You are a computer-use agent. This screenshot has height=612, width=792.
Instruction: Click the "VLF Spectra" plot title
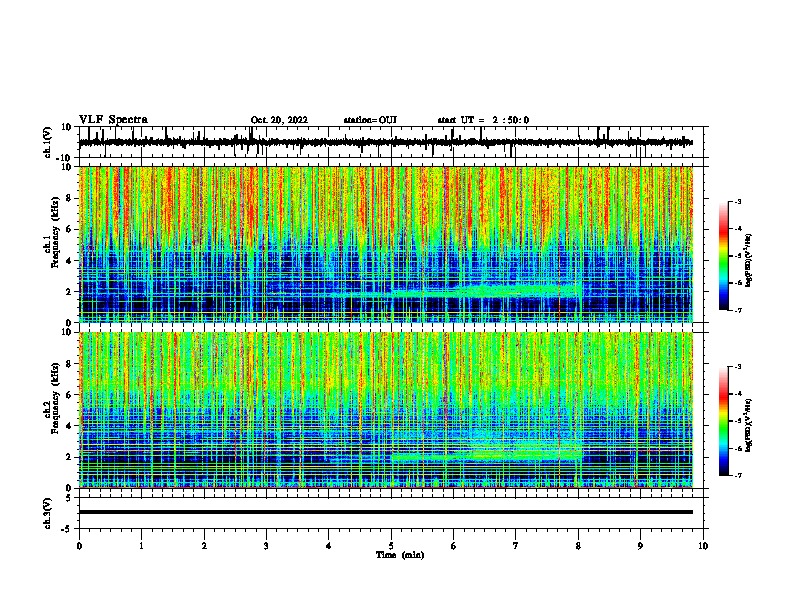(113, 120)
